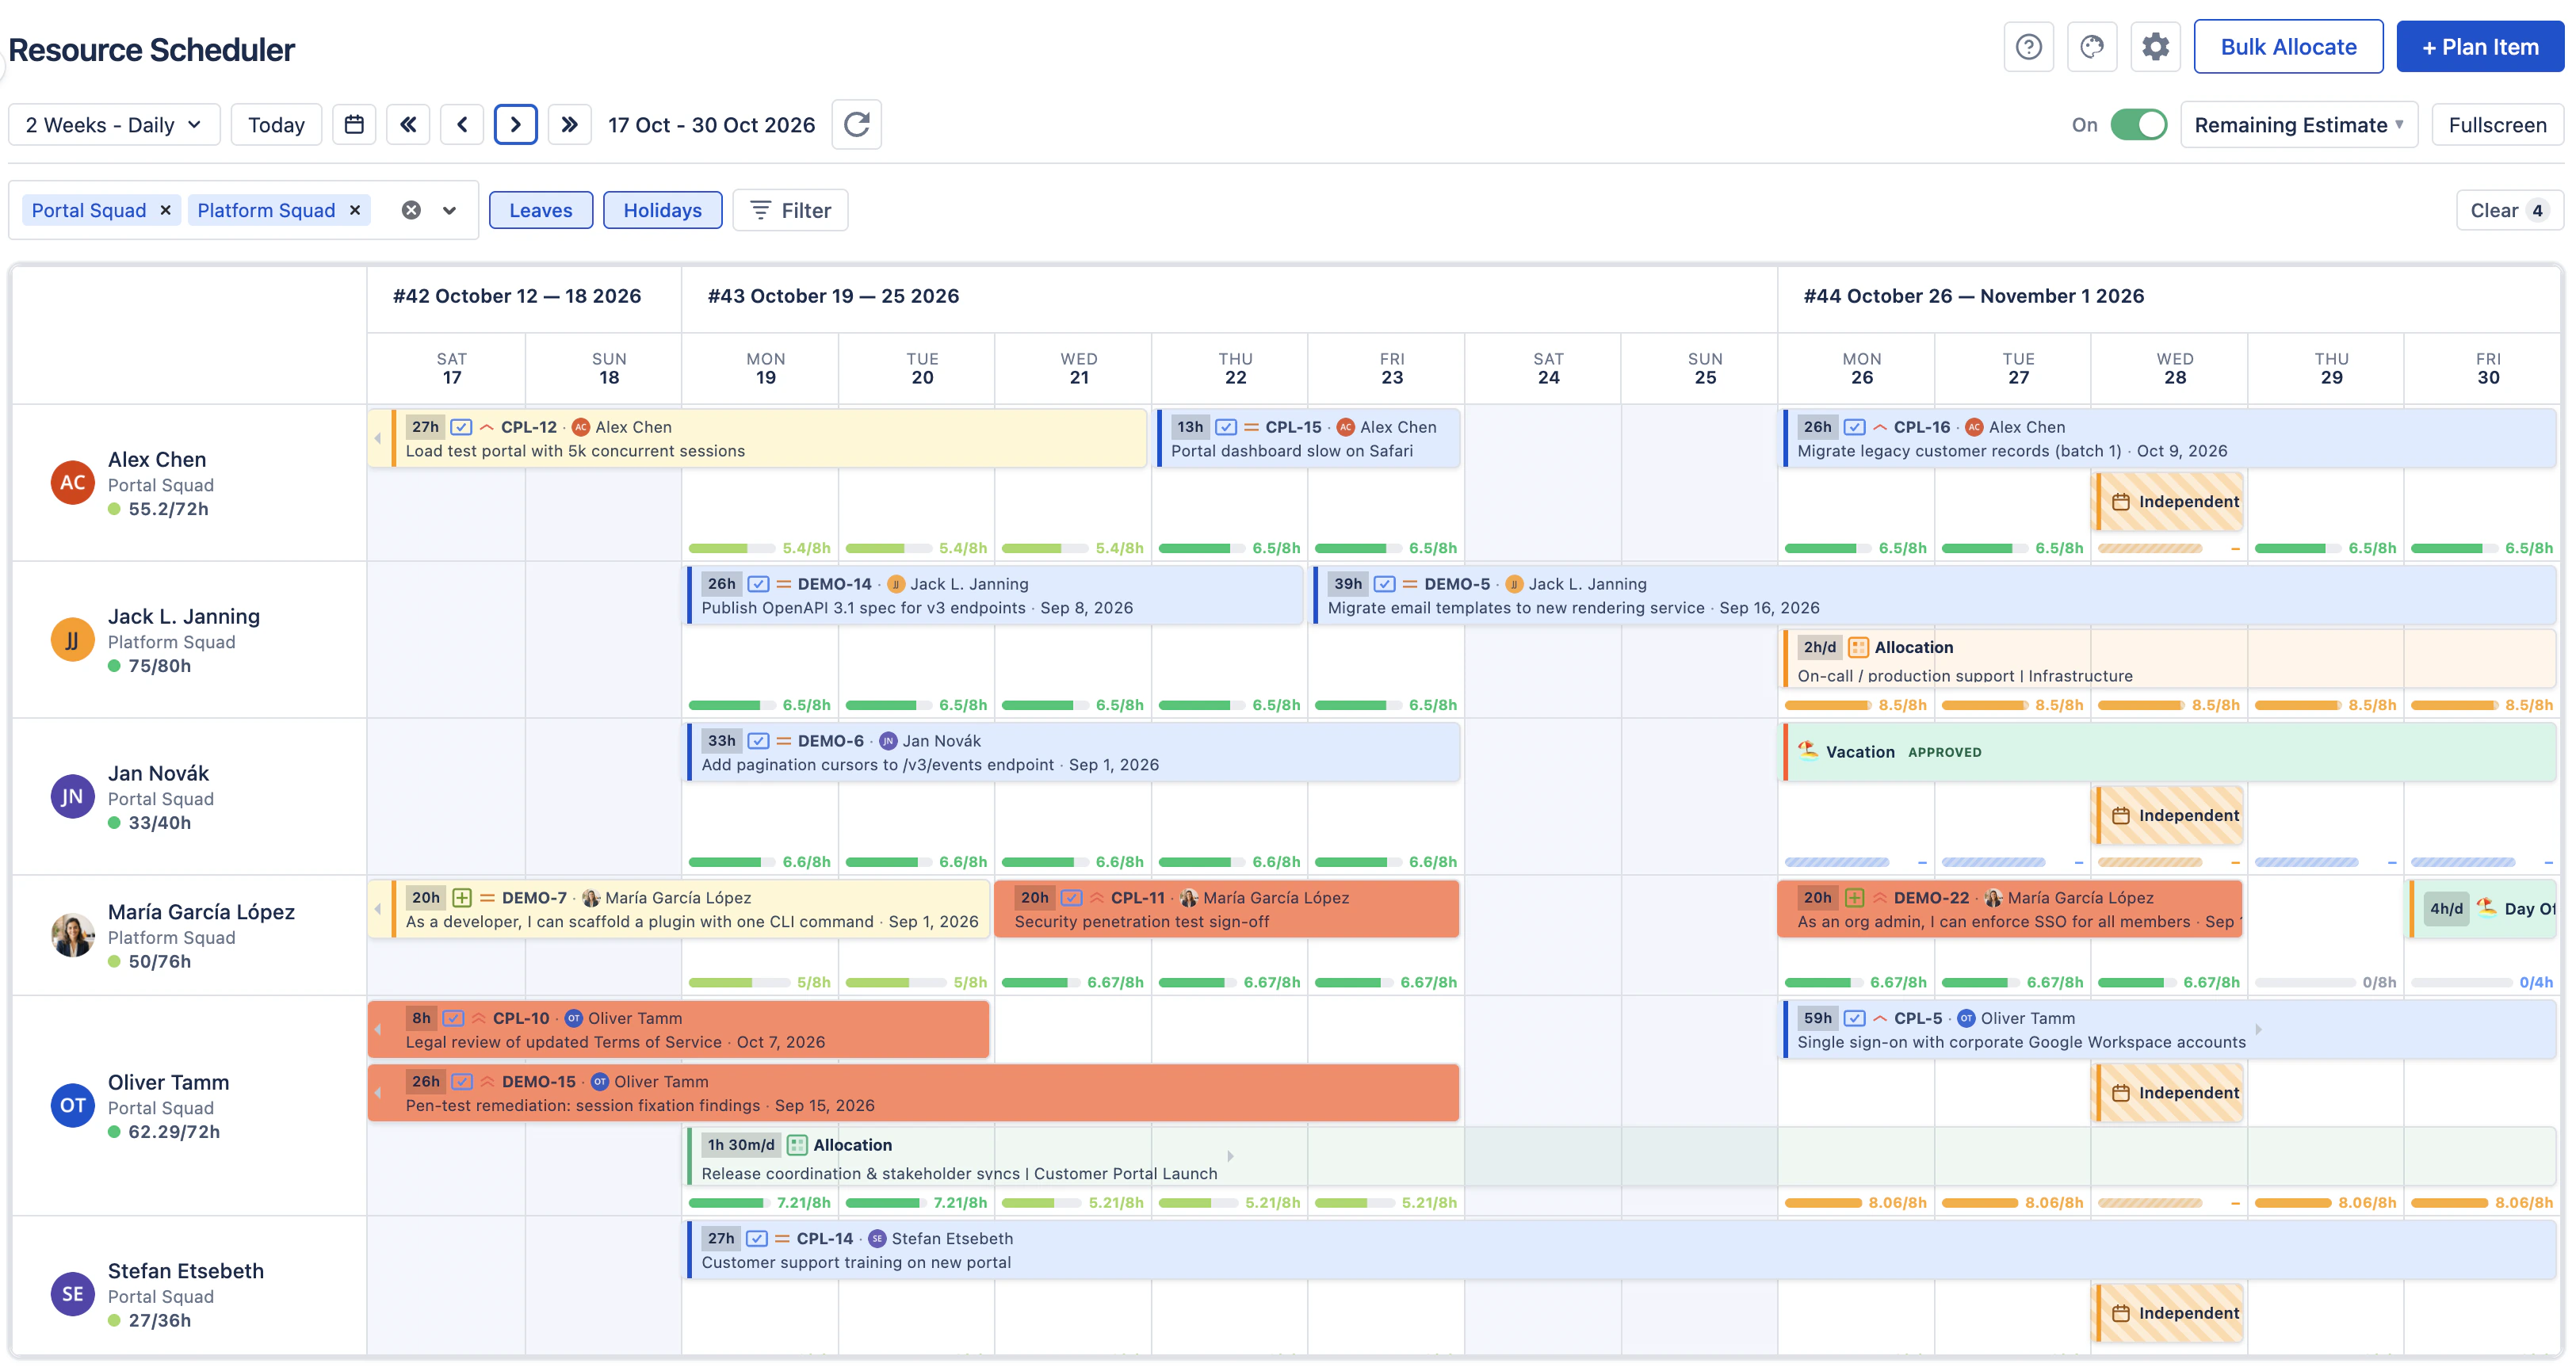The height and width of the screenshot is (1371, 2576).
Task: Jump forward with double right chevrons
Action: (569, 125)
